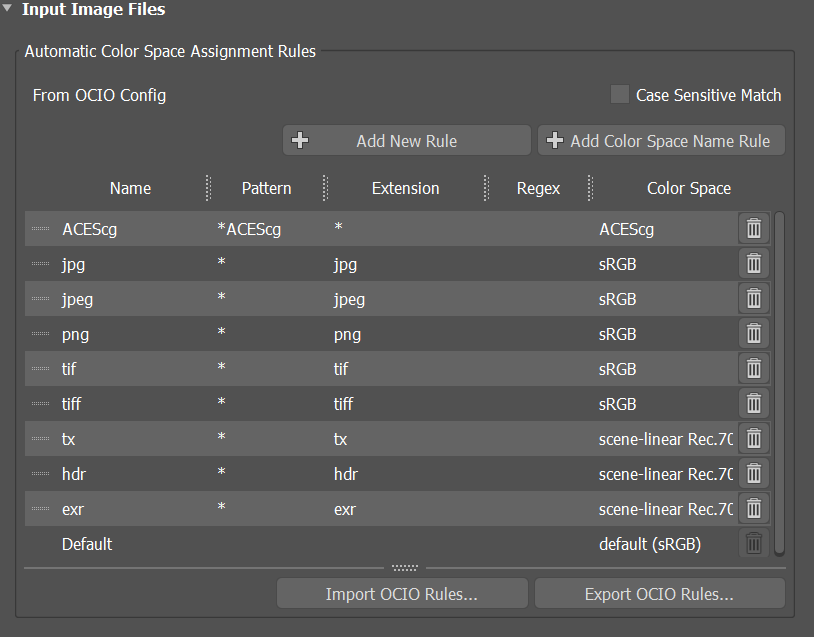Click the Color Space column header
Viewport: 814px width, 637px height.
pyautogui.click(x=688, y=188)
